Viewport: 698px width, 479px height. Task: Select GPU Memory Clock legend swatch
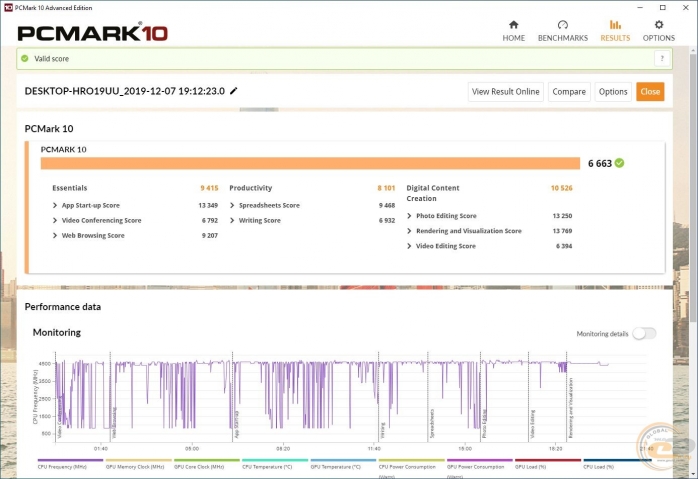pyautogui.click(x=138, y=460)
